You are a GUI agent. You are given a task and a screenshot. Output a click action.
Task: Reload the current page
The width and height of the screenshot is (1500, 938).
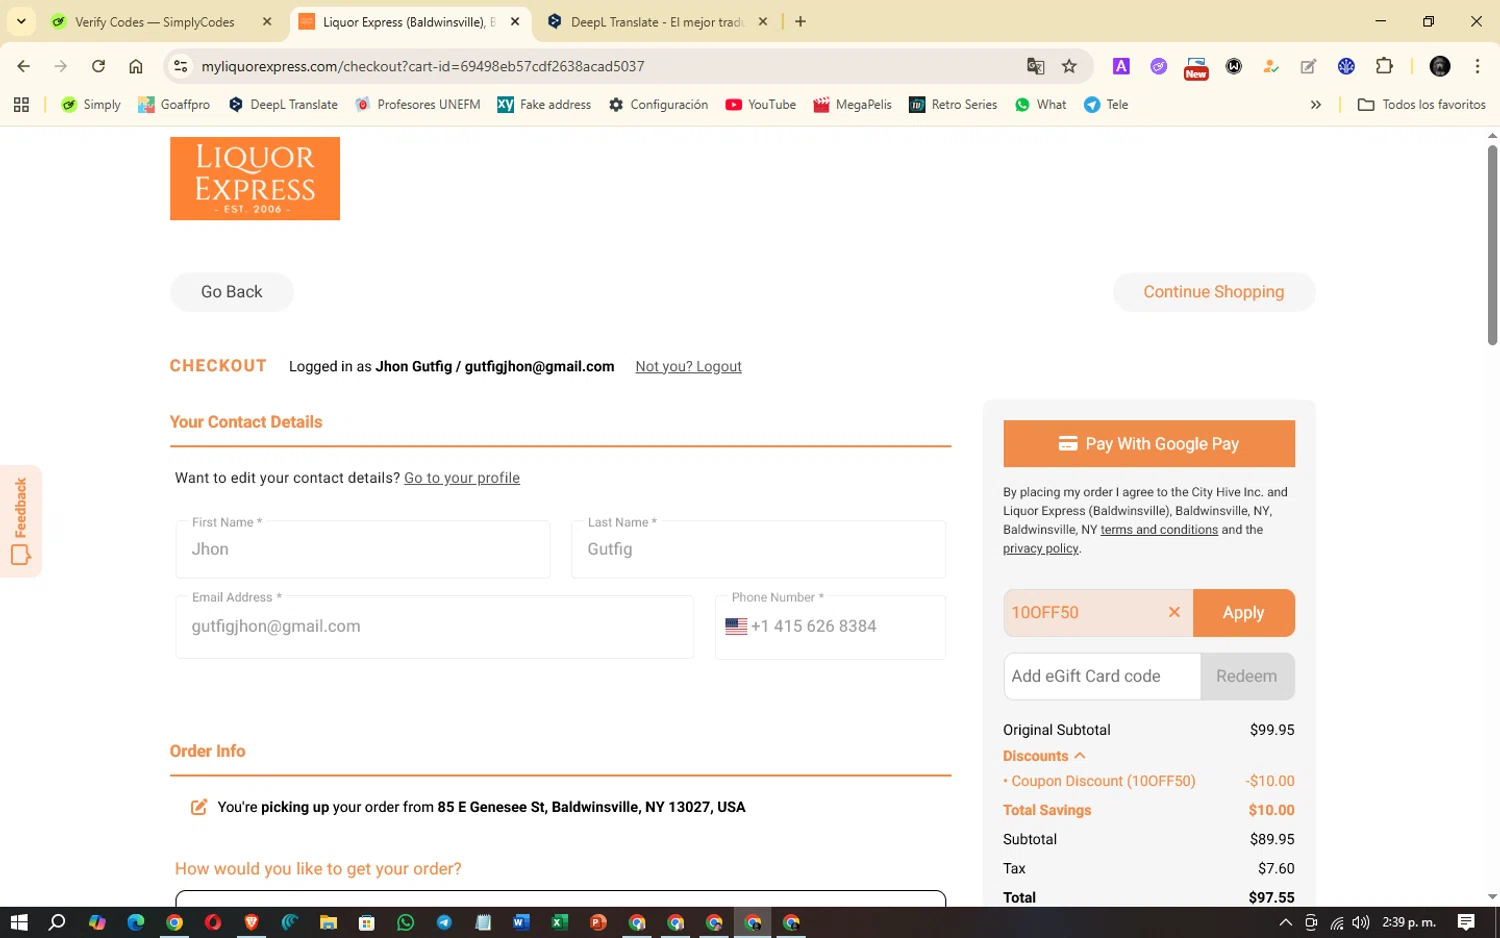pos(98,66)
